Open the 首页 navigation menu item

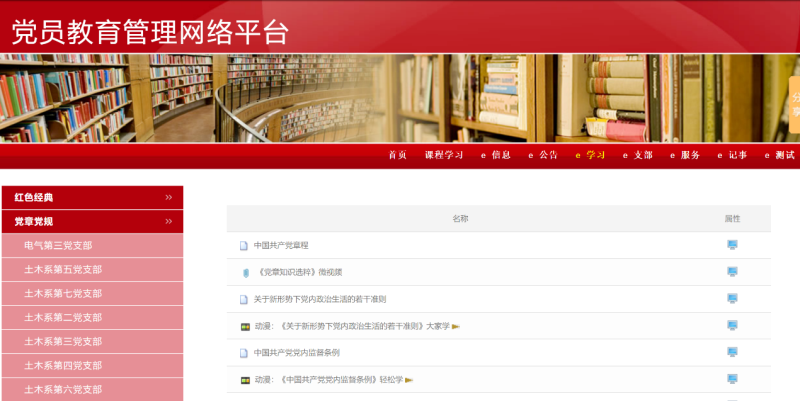tap(398, 155)
